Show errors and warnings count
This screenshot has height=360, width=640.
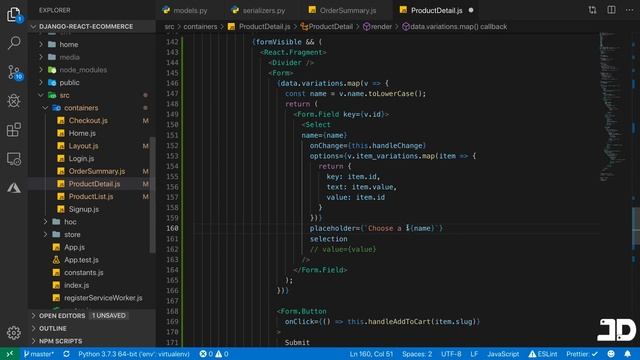214,354
